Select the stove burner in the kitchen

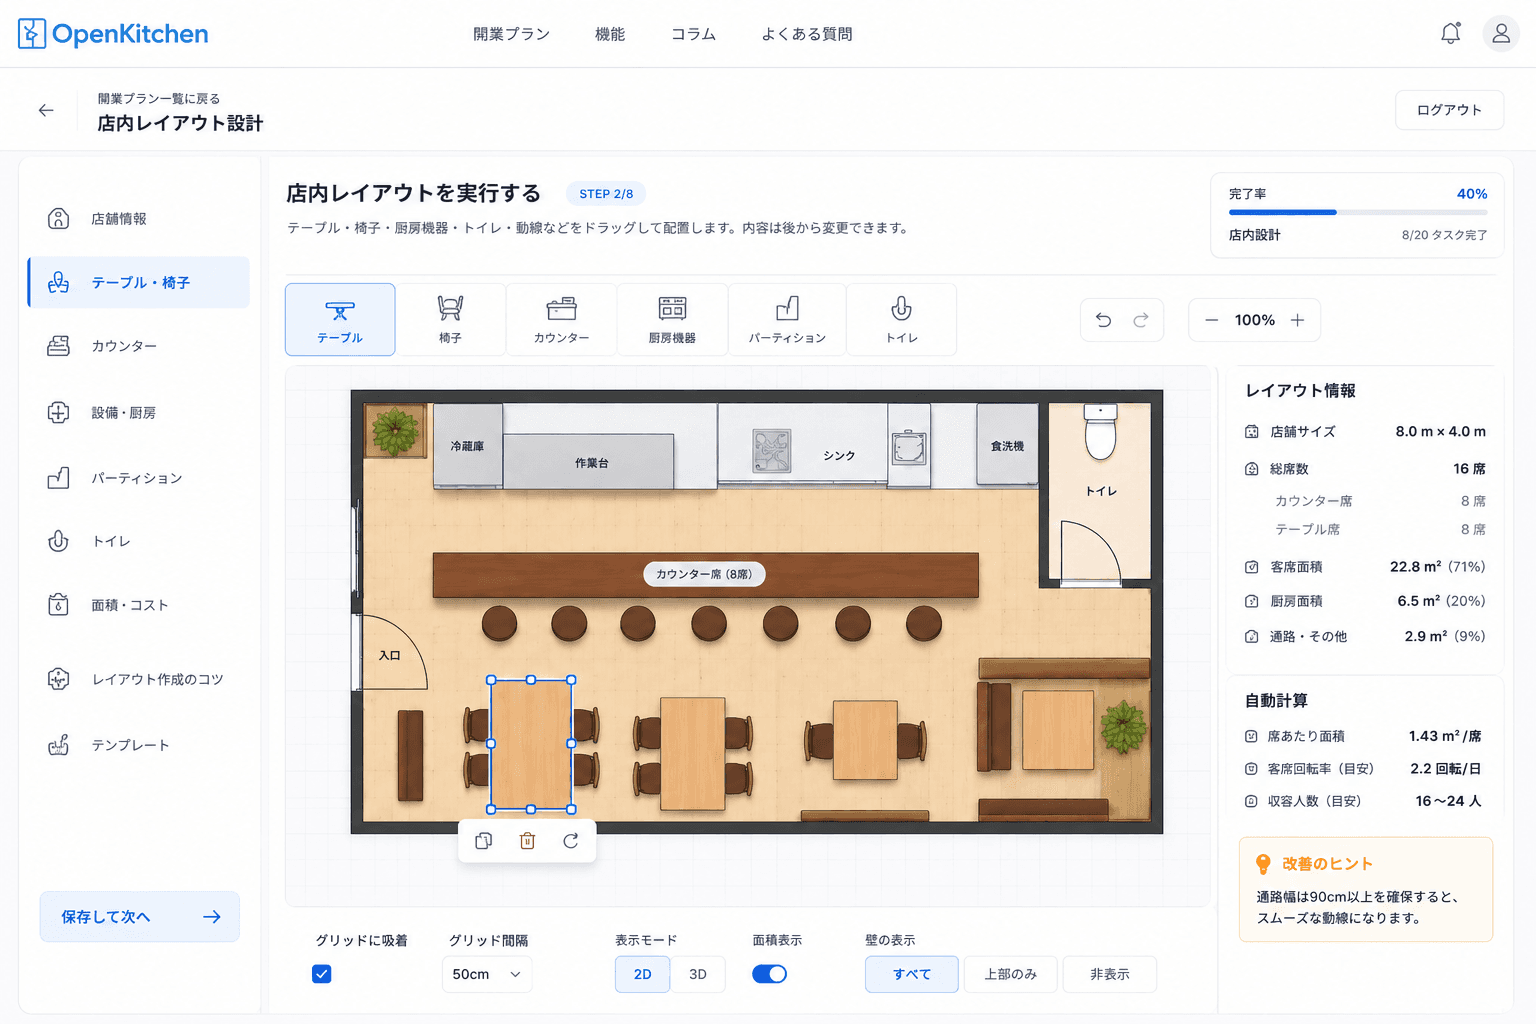pyautogui.click(x=771, y=451)
